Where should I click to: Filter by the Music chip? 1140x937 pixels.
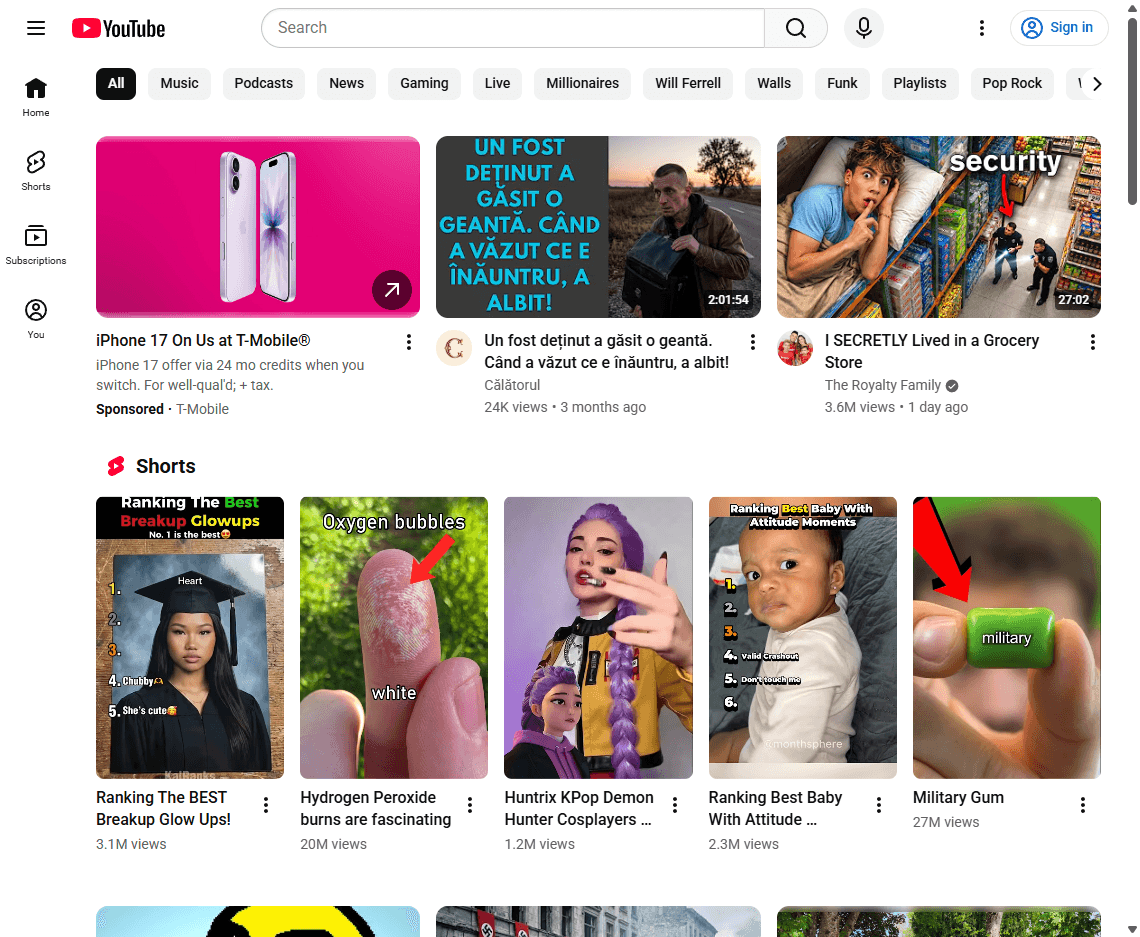pyautogui.click(x=180, y=84)
